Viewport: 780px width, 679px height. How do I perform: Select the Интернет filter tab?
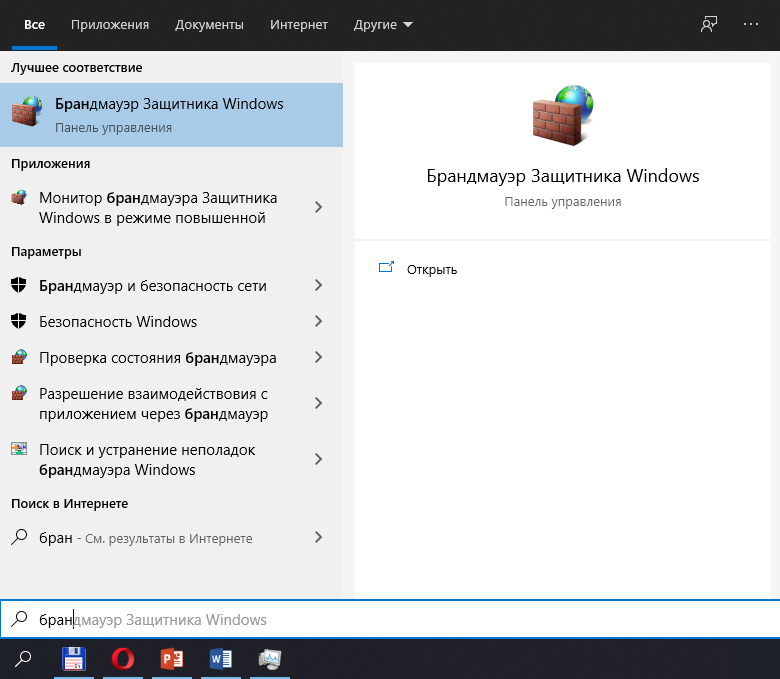coord(299,24)
